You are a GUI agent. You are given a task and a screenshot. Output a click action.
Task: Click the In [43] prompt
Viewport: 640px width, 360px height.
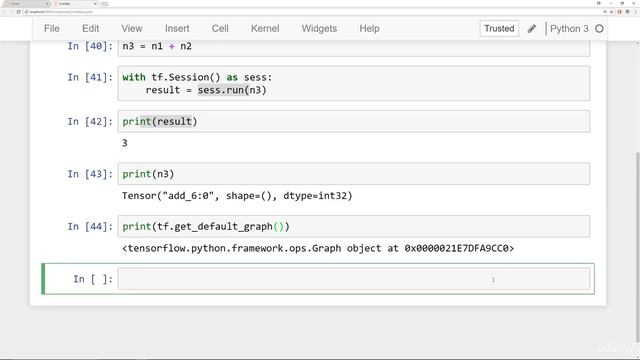click(90, 174)
